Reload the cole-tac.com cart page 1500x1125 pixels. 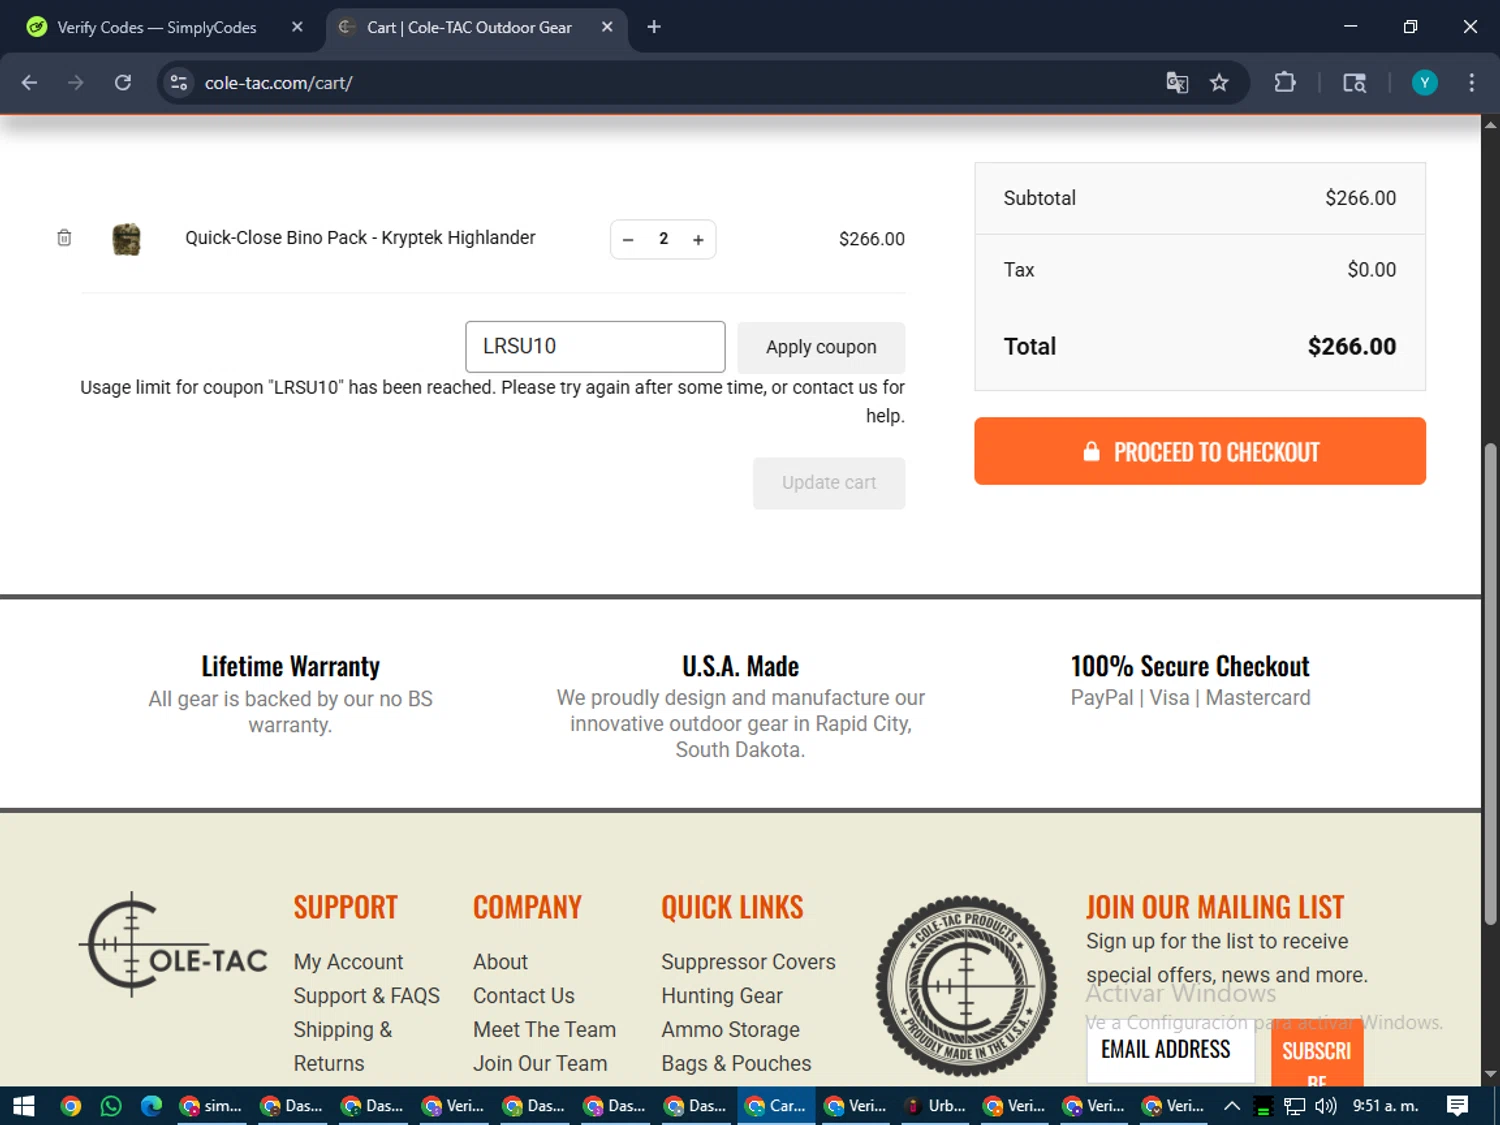(x=123, y=83)
